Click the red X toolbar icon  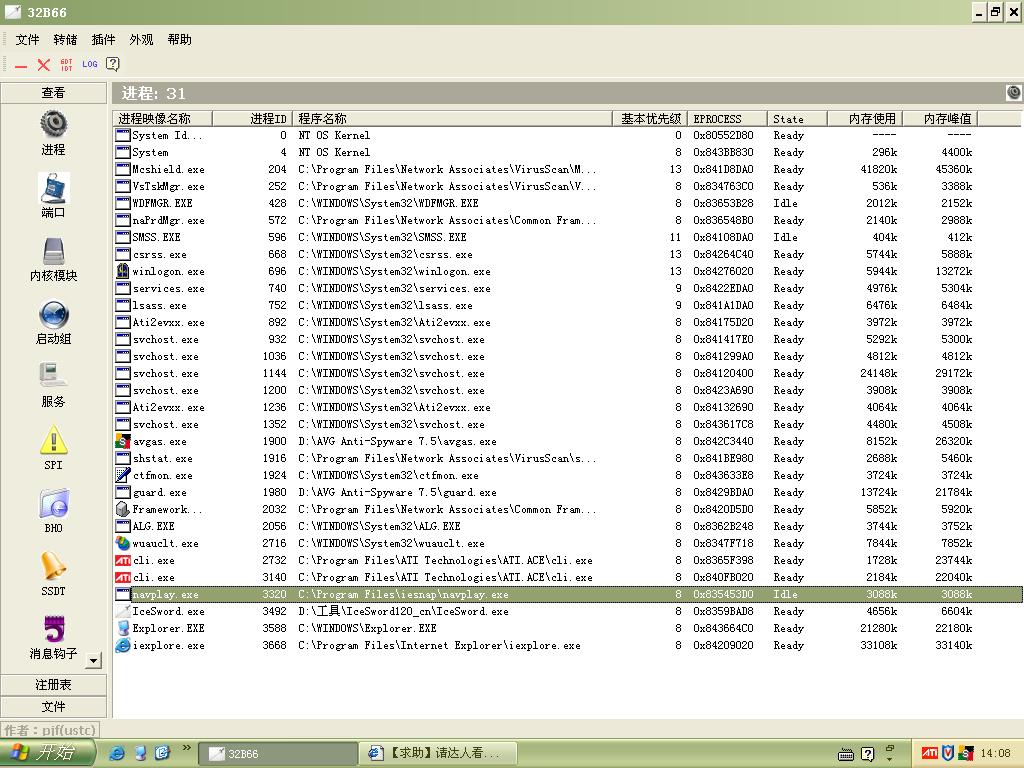coord(43,64)
